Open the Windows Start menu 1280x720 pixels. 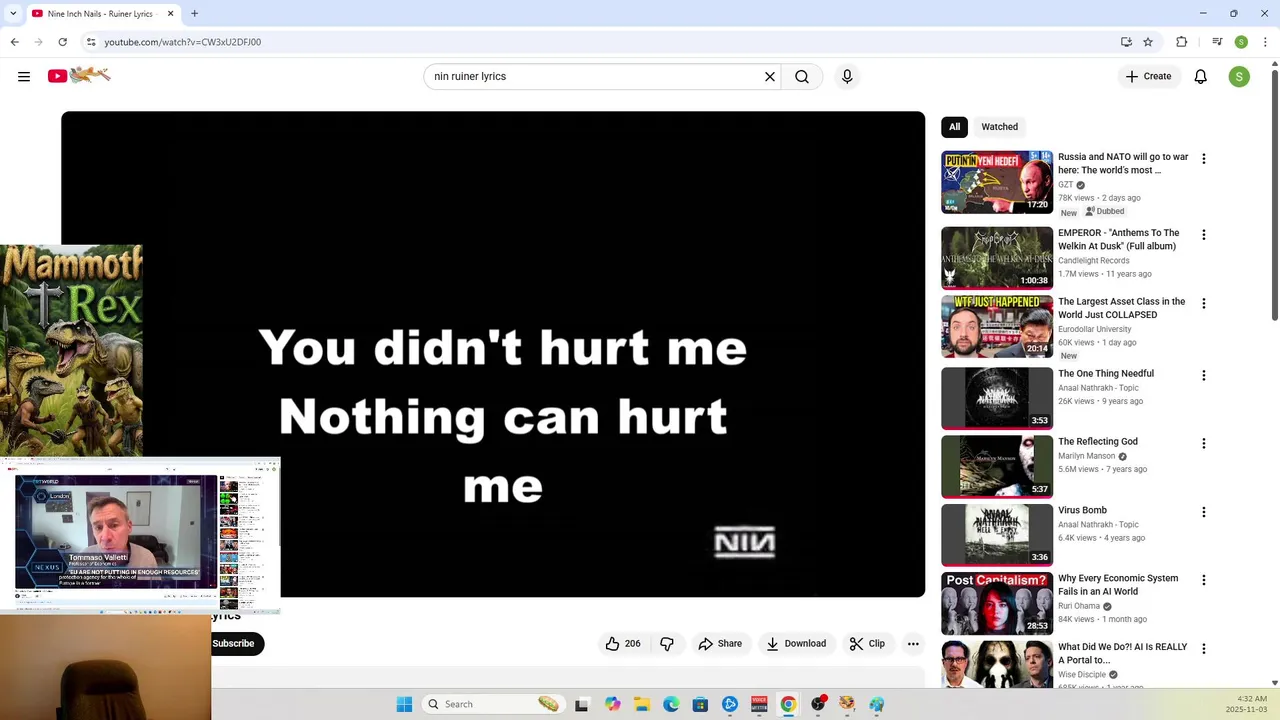404,704
